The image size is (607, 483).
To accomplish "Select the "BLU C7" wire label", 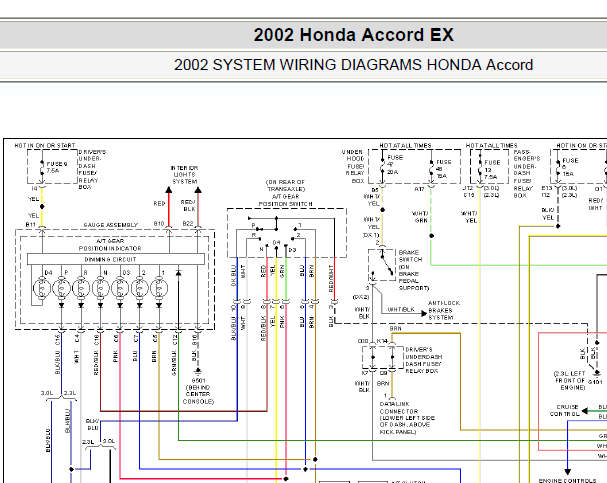I will [x=135, y=348].
